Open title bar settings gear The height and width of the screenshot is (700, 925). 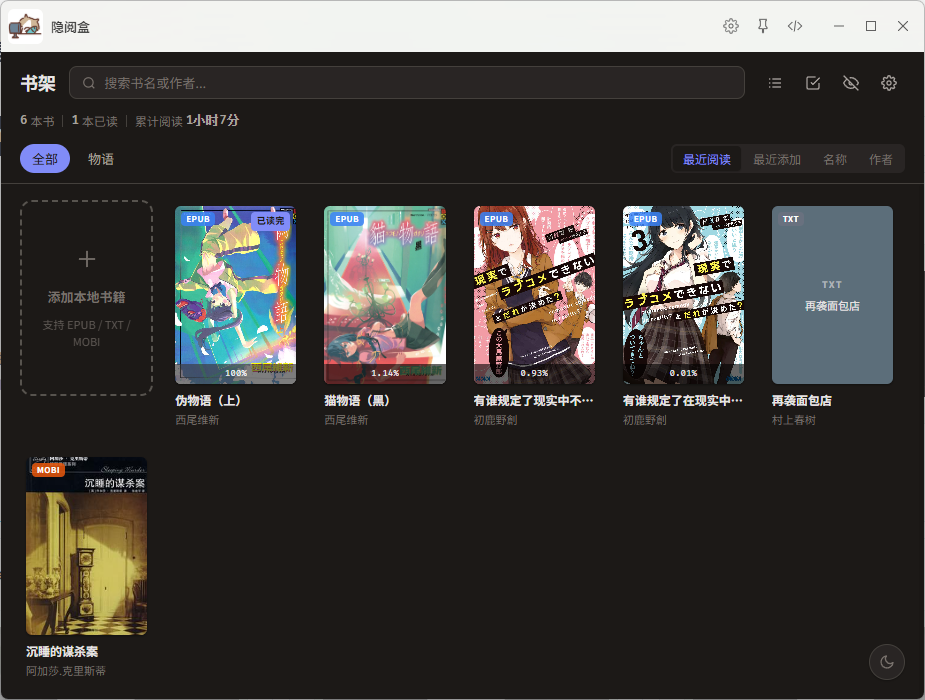click(x=730, y=26)
